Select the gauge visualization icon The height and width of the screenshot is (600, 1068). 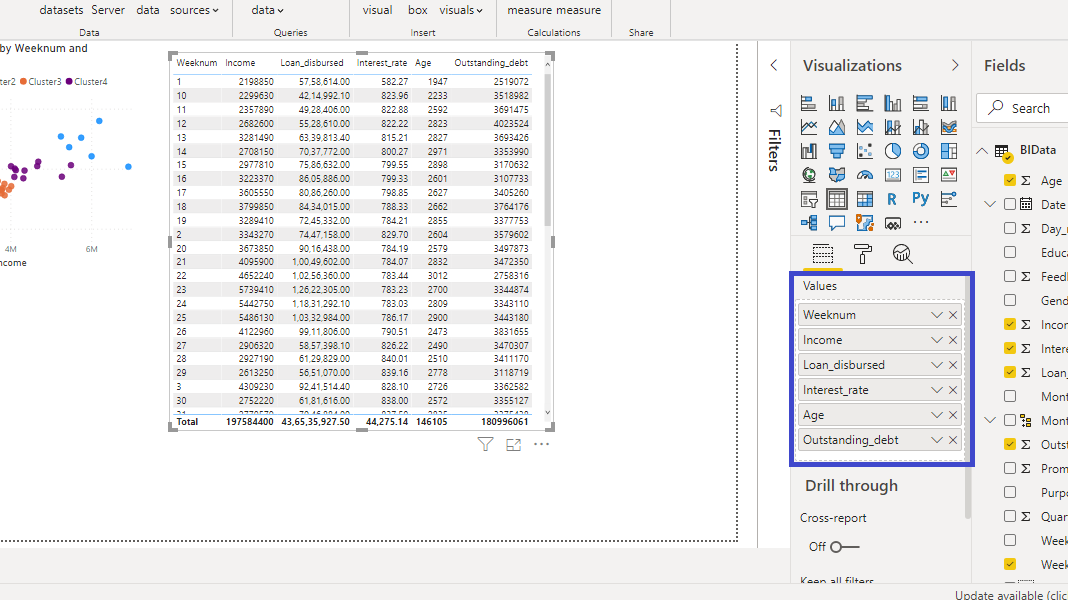pyautogui.click(x=865, y=175)
